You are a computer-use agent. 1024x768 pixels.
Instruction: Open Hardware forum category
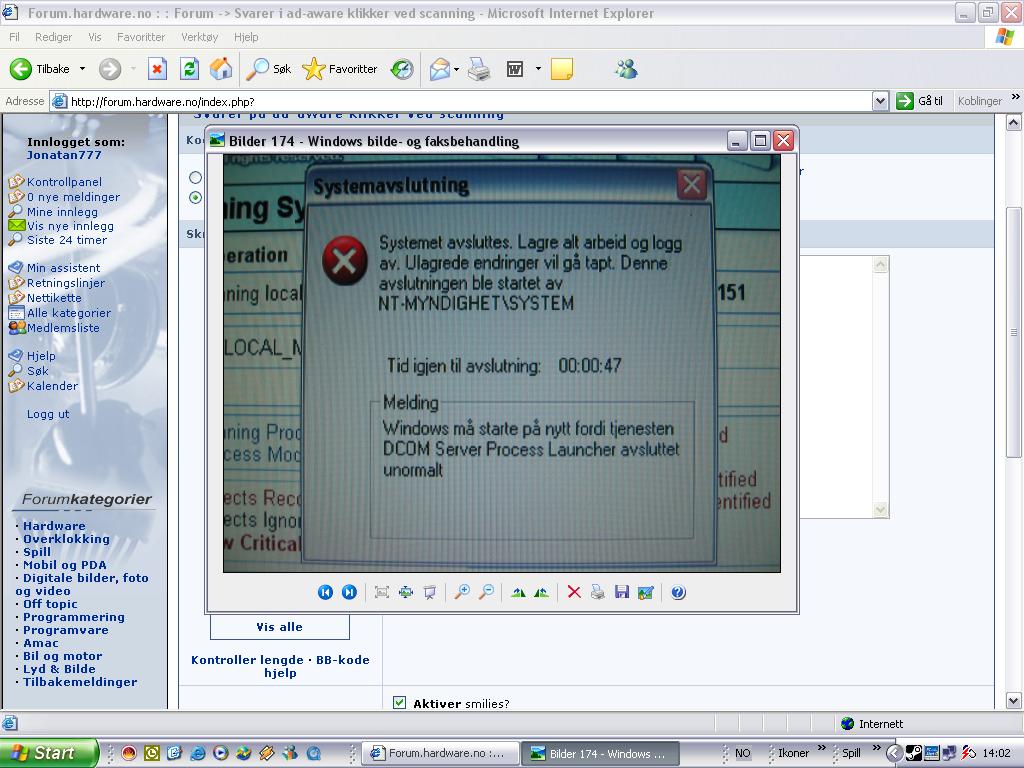pos(54,526)
